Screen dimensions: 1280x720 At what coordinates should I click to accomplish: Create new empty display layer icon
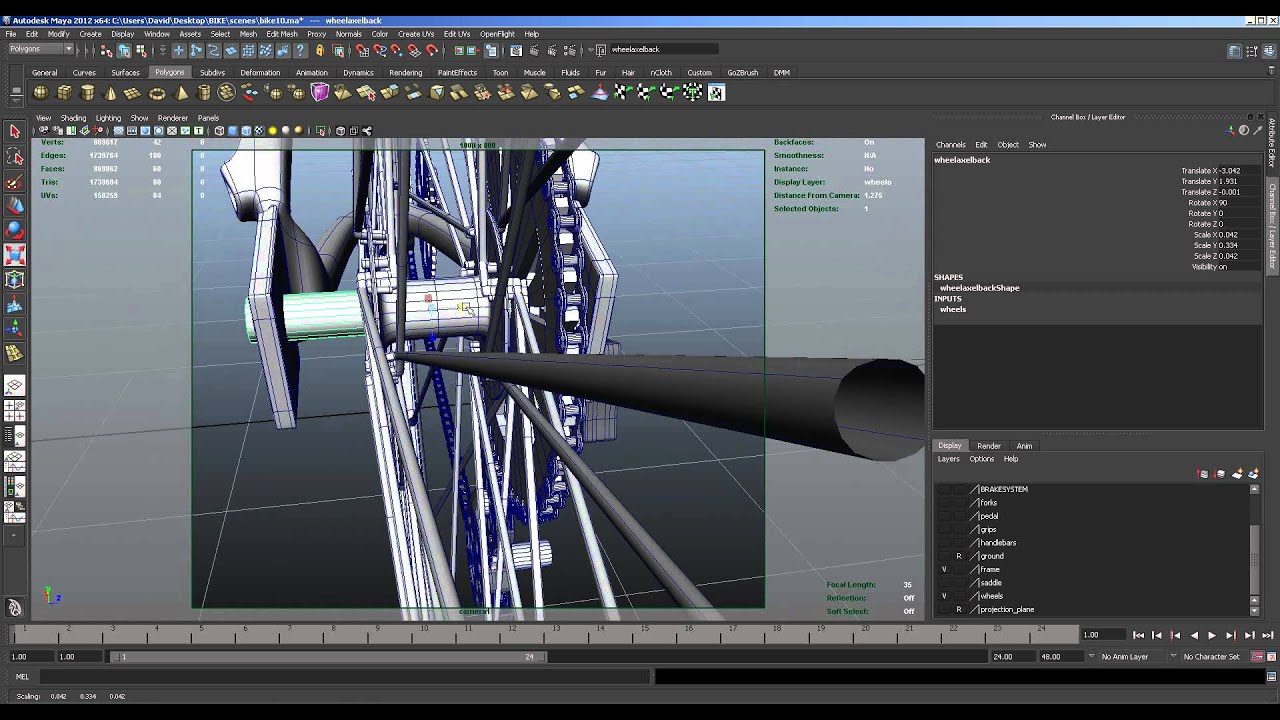pos(1237,474)
